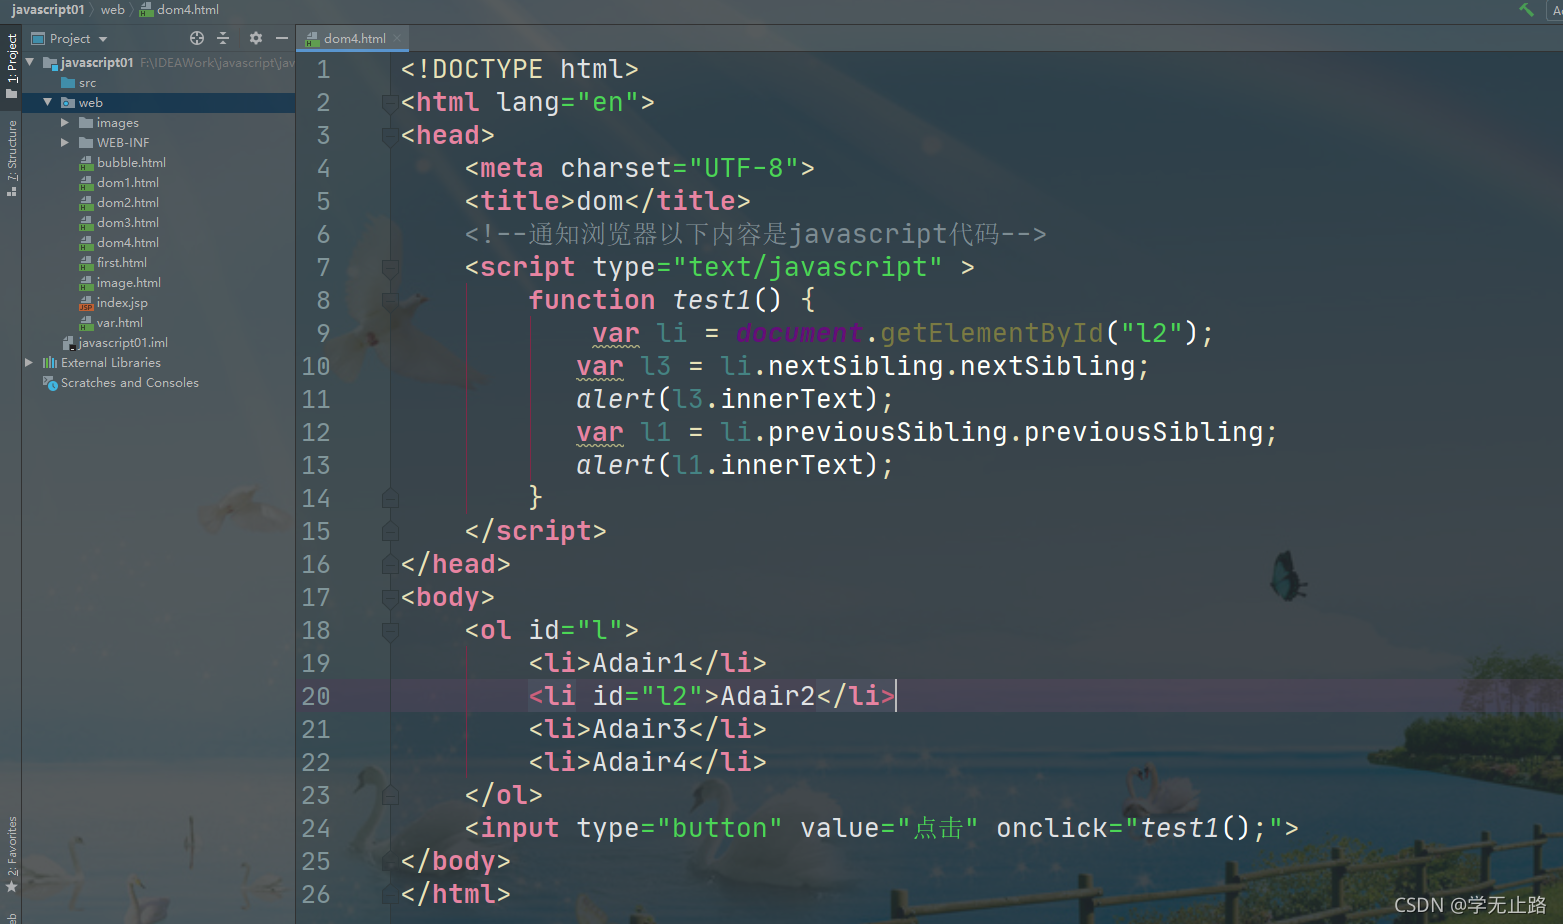Click web in the breadcrumb bar

click(113, 9)
